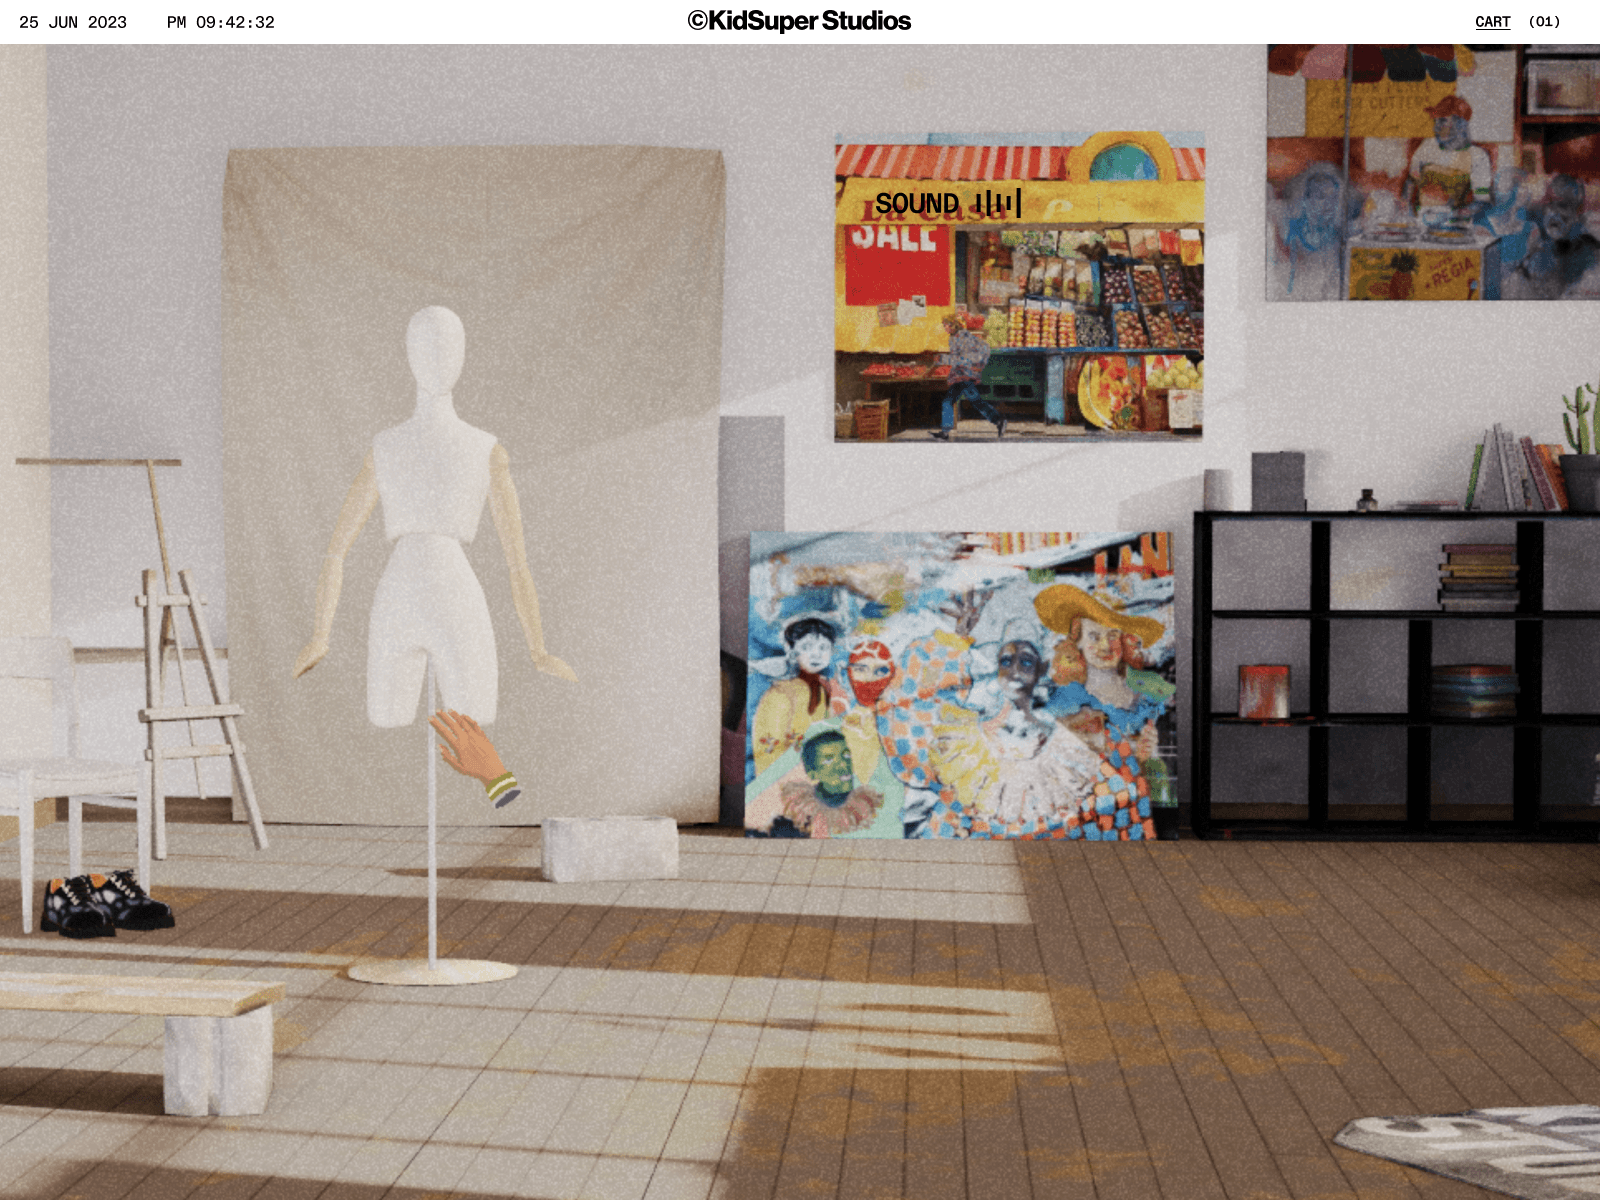Toggle the SOUND control
The width and height of the screenshot is (1600, 1200).
click(x=948, y=203)
